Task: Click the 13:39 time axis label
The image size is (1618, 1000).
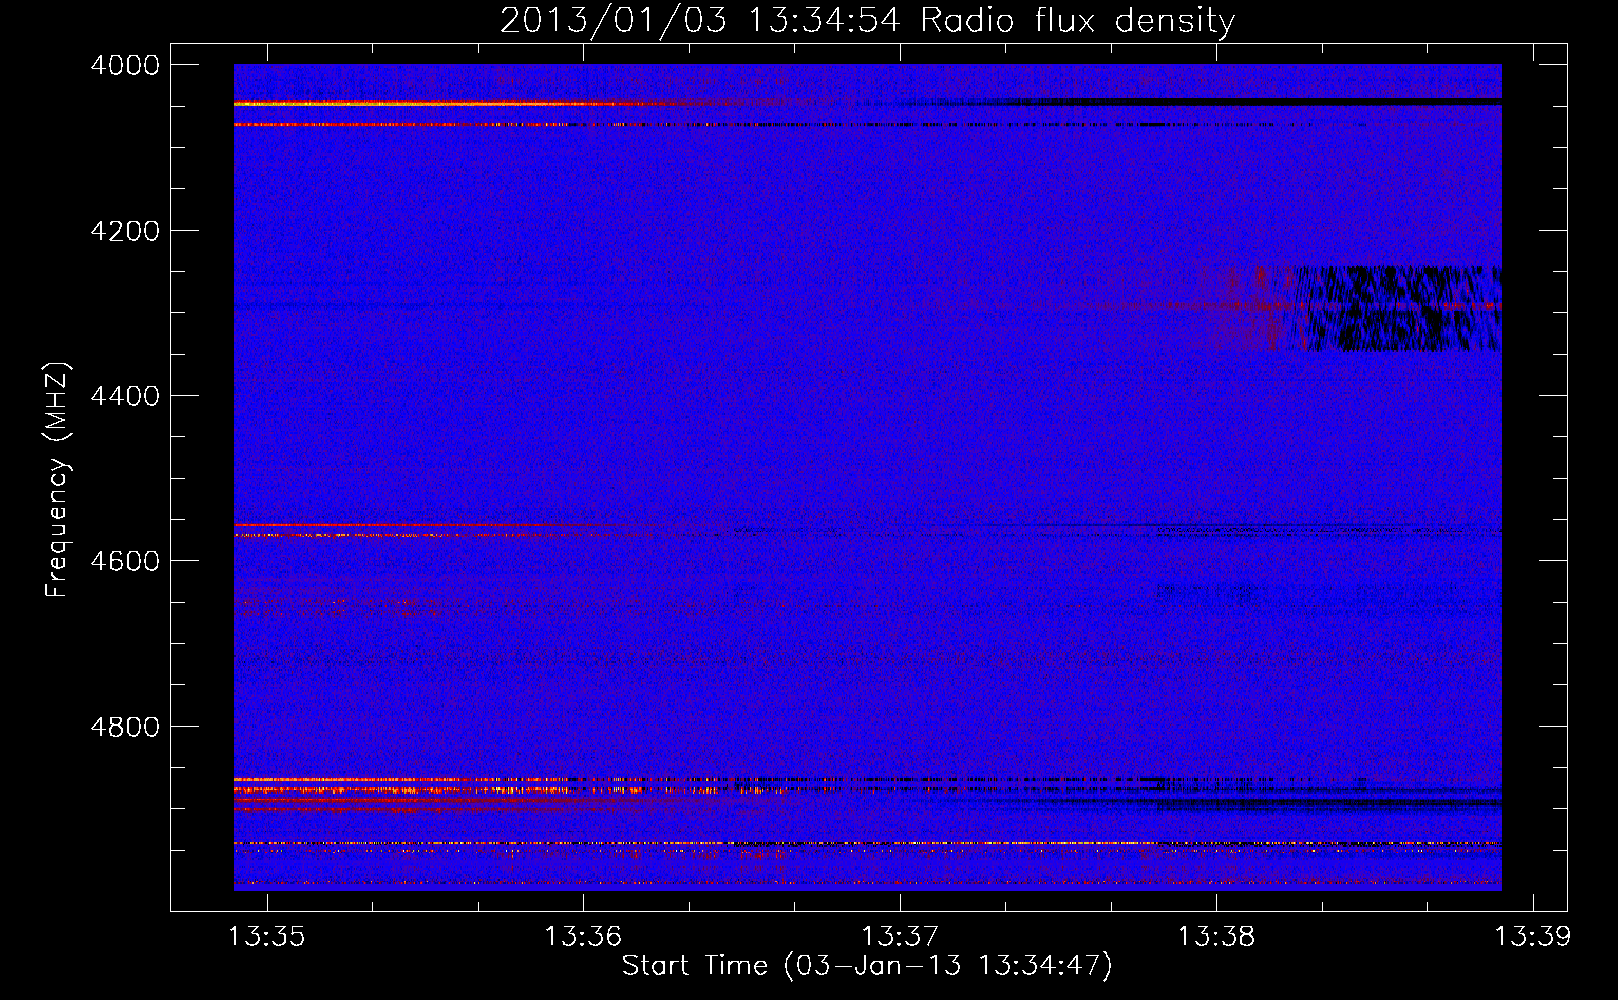Action: (x=1532, y=937)
